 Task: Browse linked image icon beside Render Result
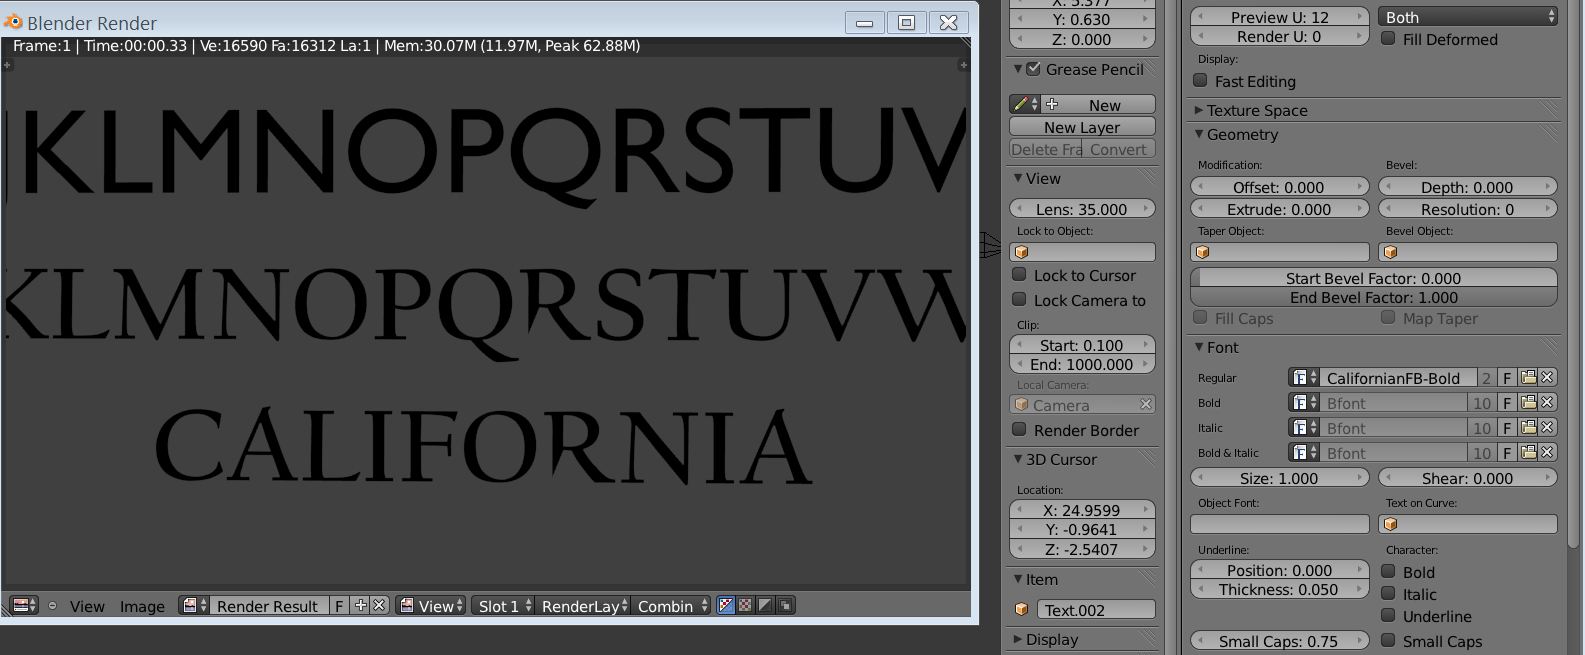click(x=194, y=605)
